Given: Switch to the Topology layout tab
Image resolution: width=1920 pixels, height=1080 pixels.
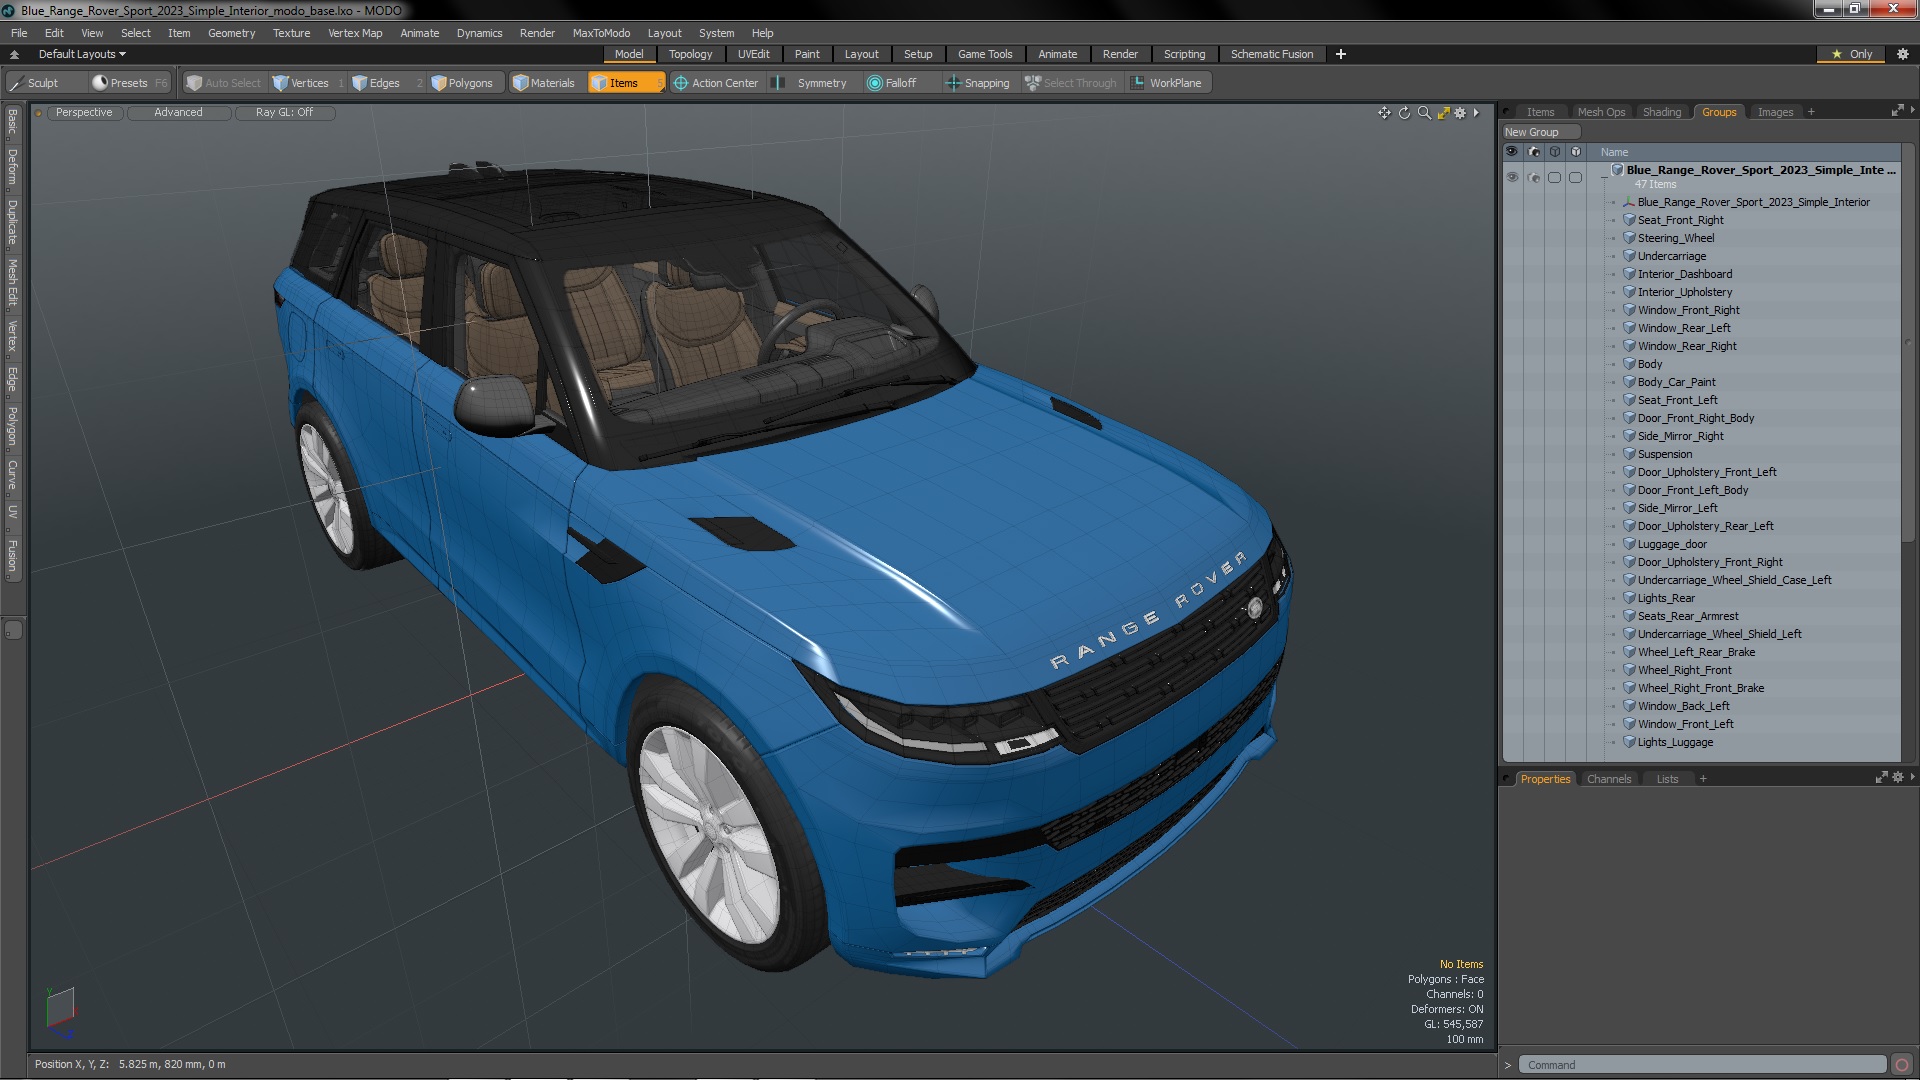Looking at the screenshot, I should [x=690, y=54].
